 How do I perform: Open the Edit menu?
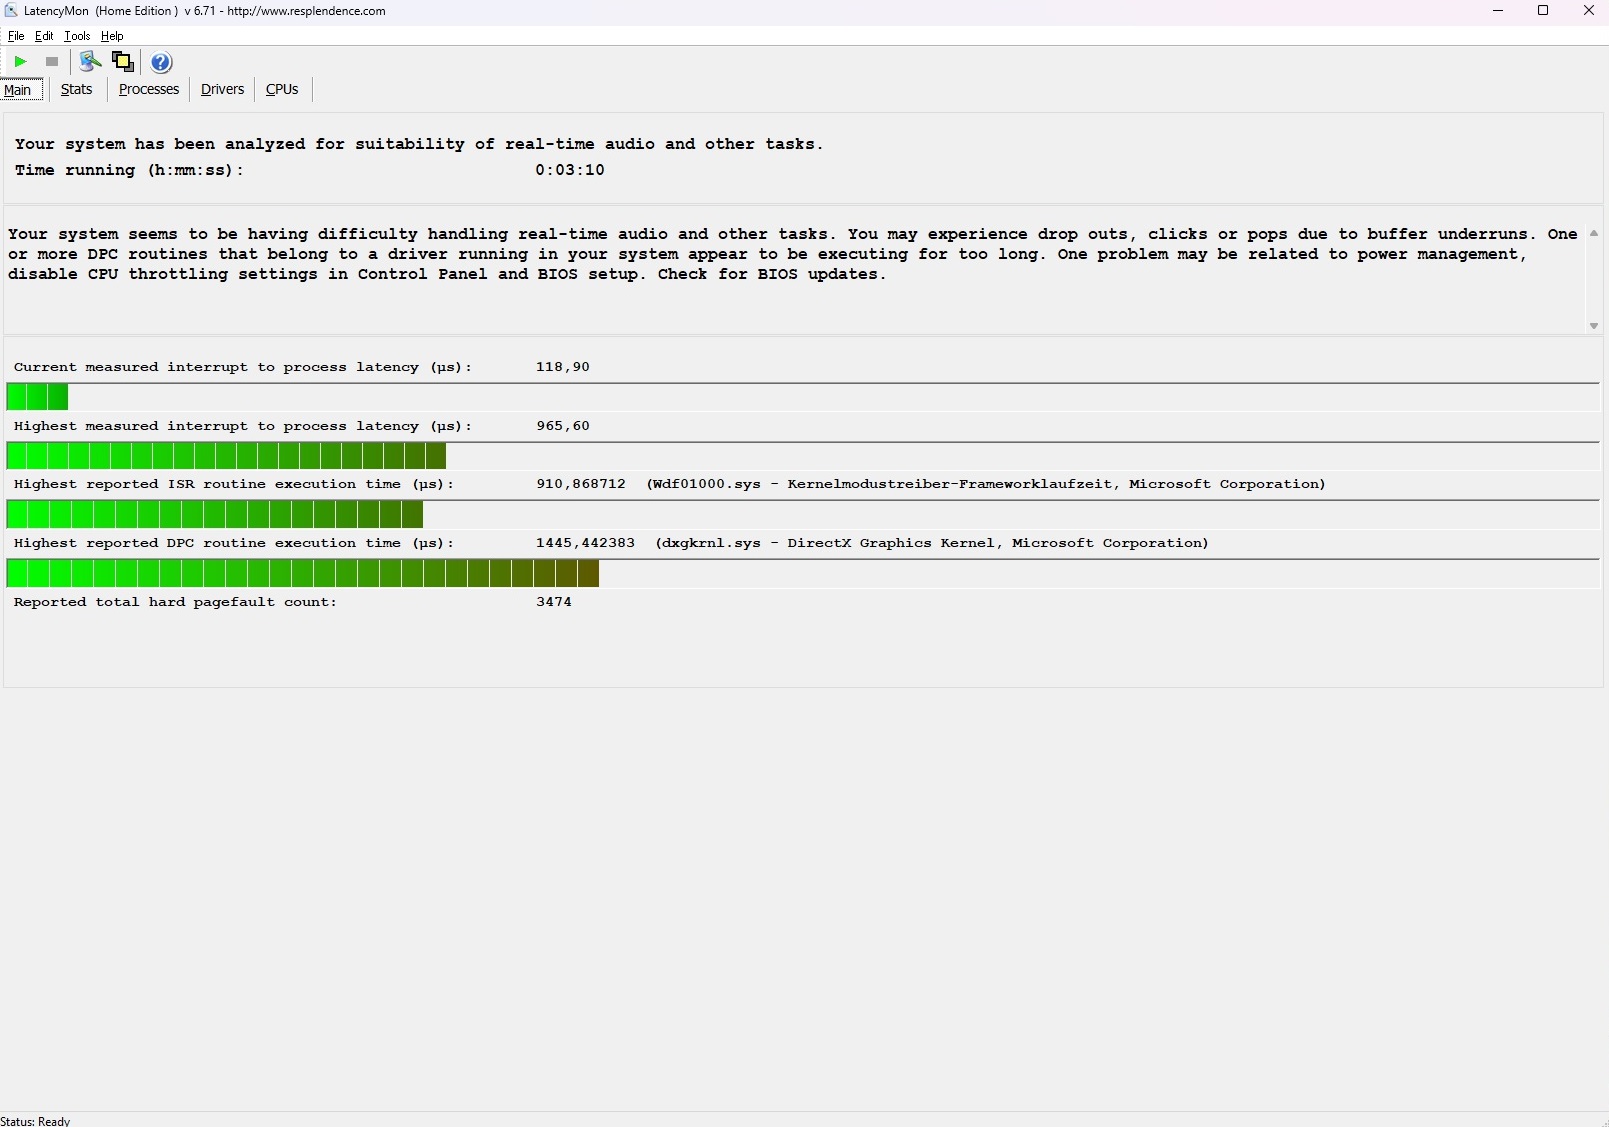[44, 36]
